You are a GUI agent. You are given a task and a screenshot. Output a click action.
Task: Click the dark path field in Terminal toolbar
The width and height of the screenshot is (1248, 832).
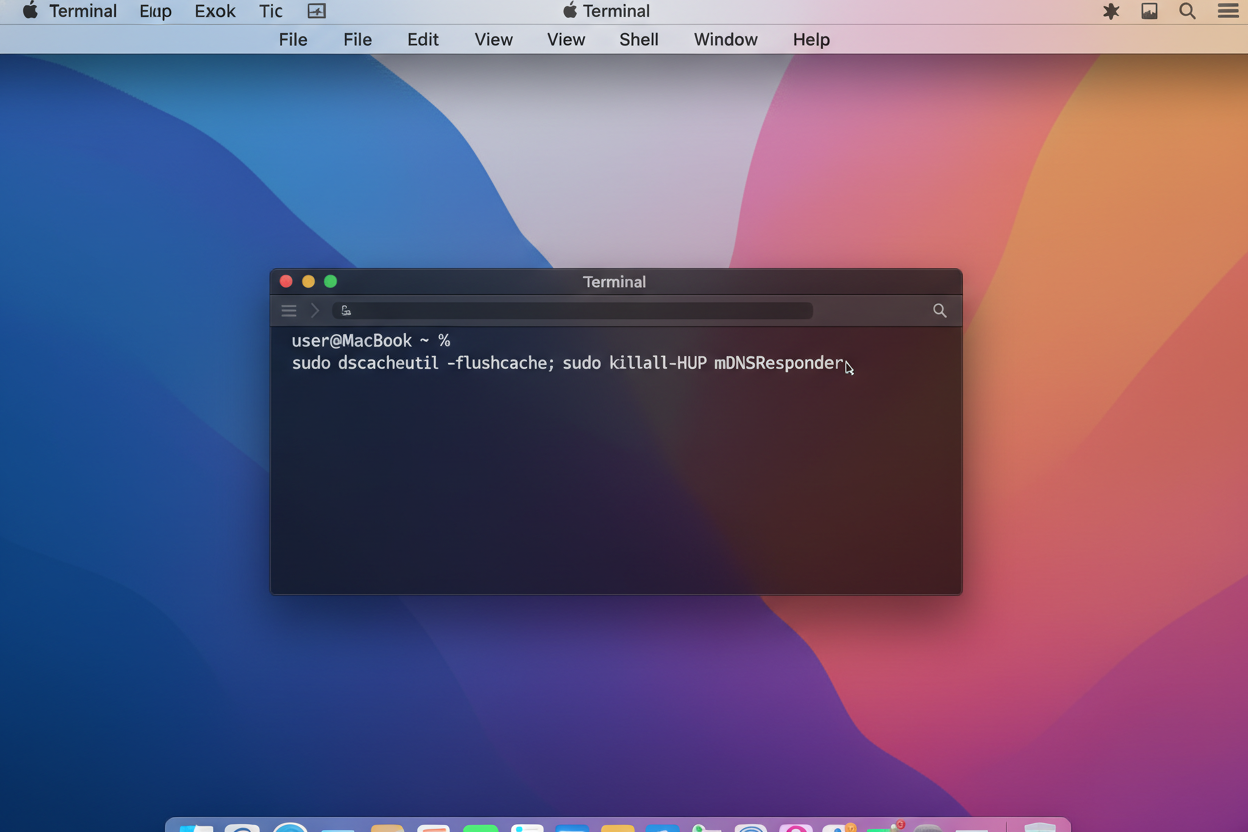click(572, 311)
